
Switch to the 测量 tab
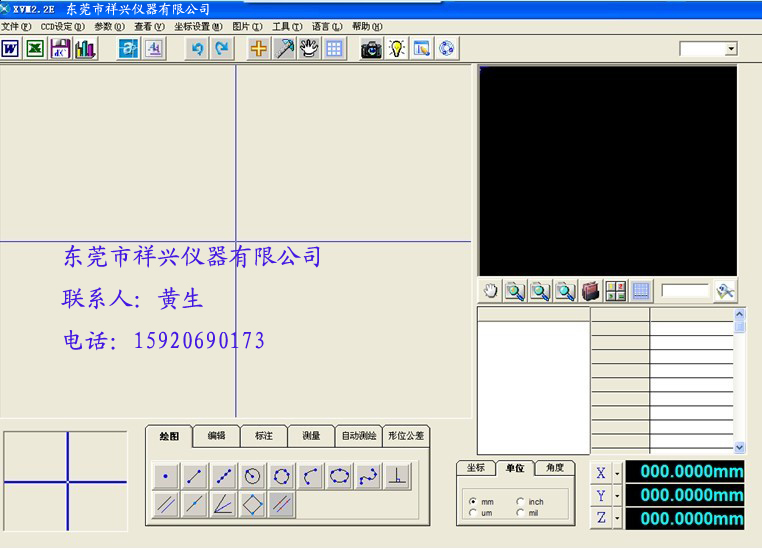tap(312, 436)
